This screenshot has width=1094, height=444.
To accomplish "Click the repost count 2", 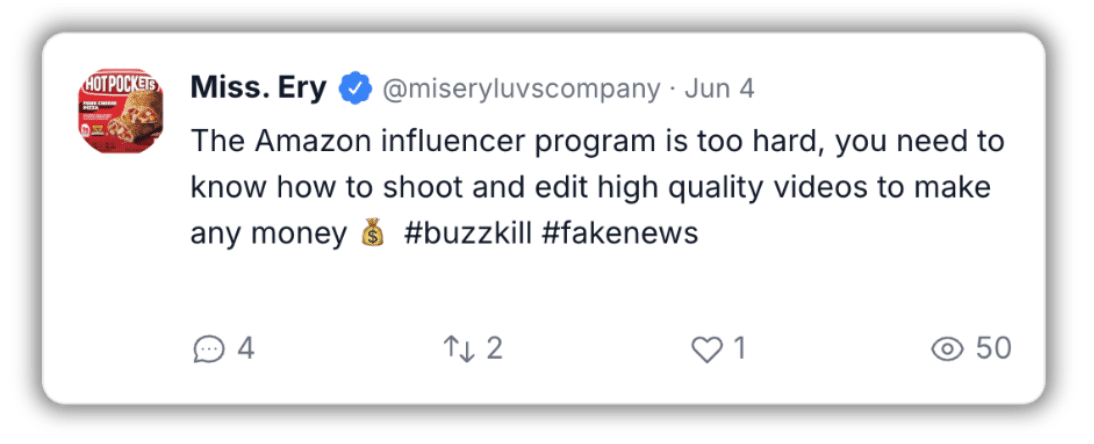I will click(x=494, y=348).
